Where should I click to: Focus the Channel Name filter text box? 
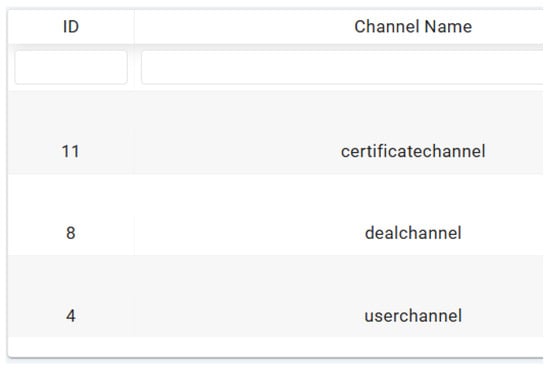342,67
